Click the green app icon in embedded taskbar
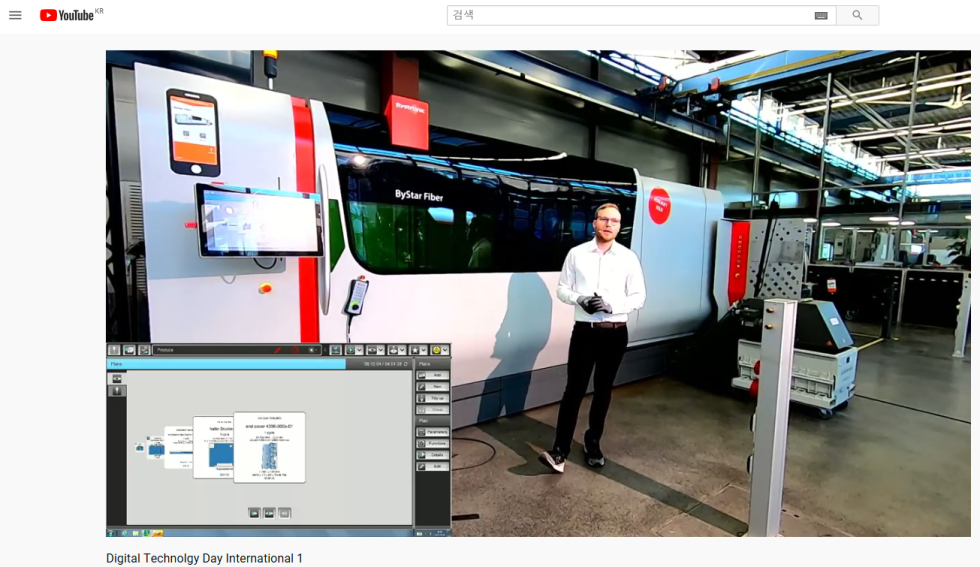 coord(146,533)
